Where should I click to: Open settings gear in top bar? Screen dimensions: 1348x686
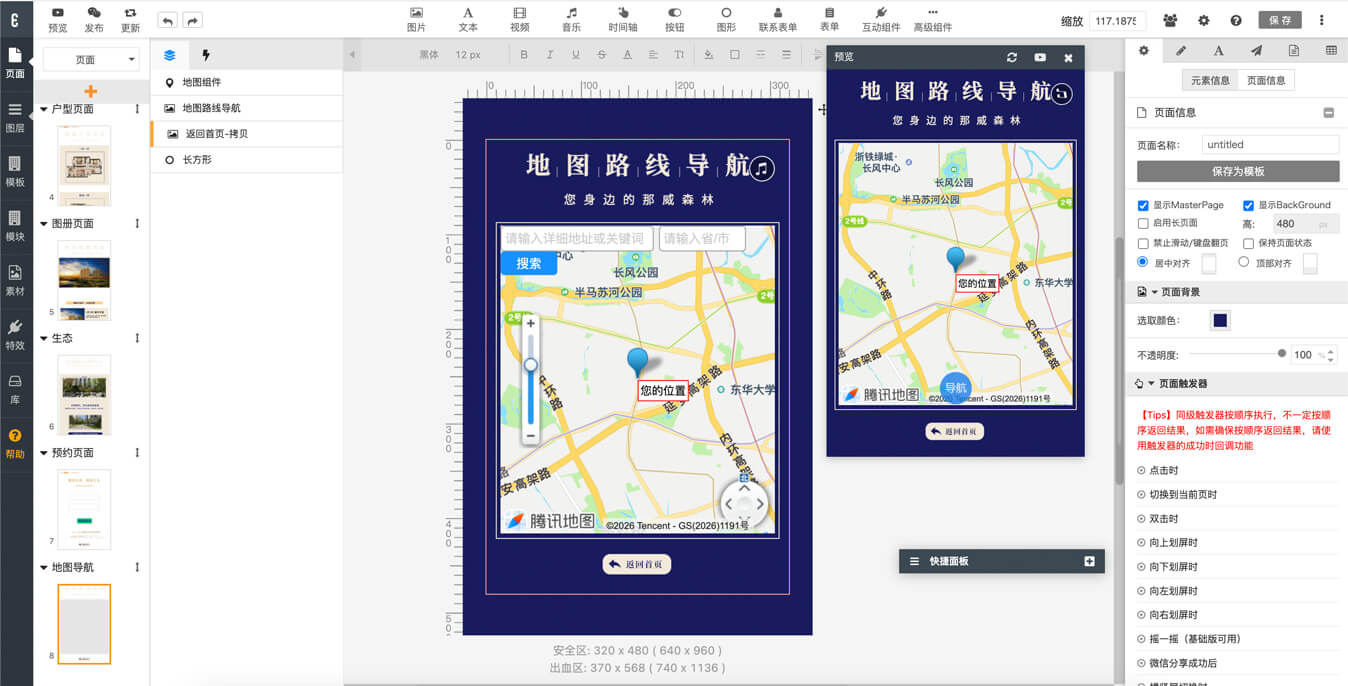[x=1204, y=20]
